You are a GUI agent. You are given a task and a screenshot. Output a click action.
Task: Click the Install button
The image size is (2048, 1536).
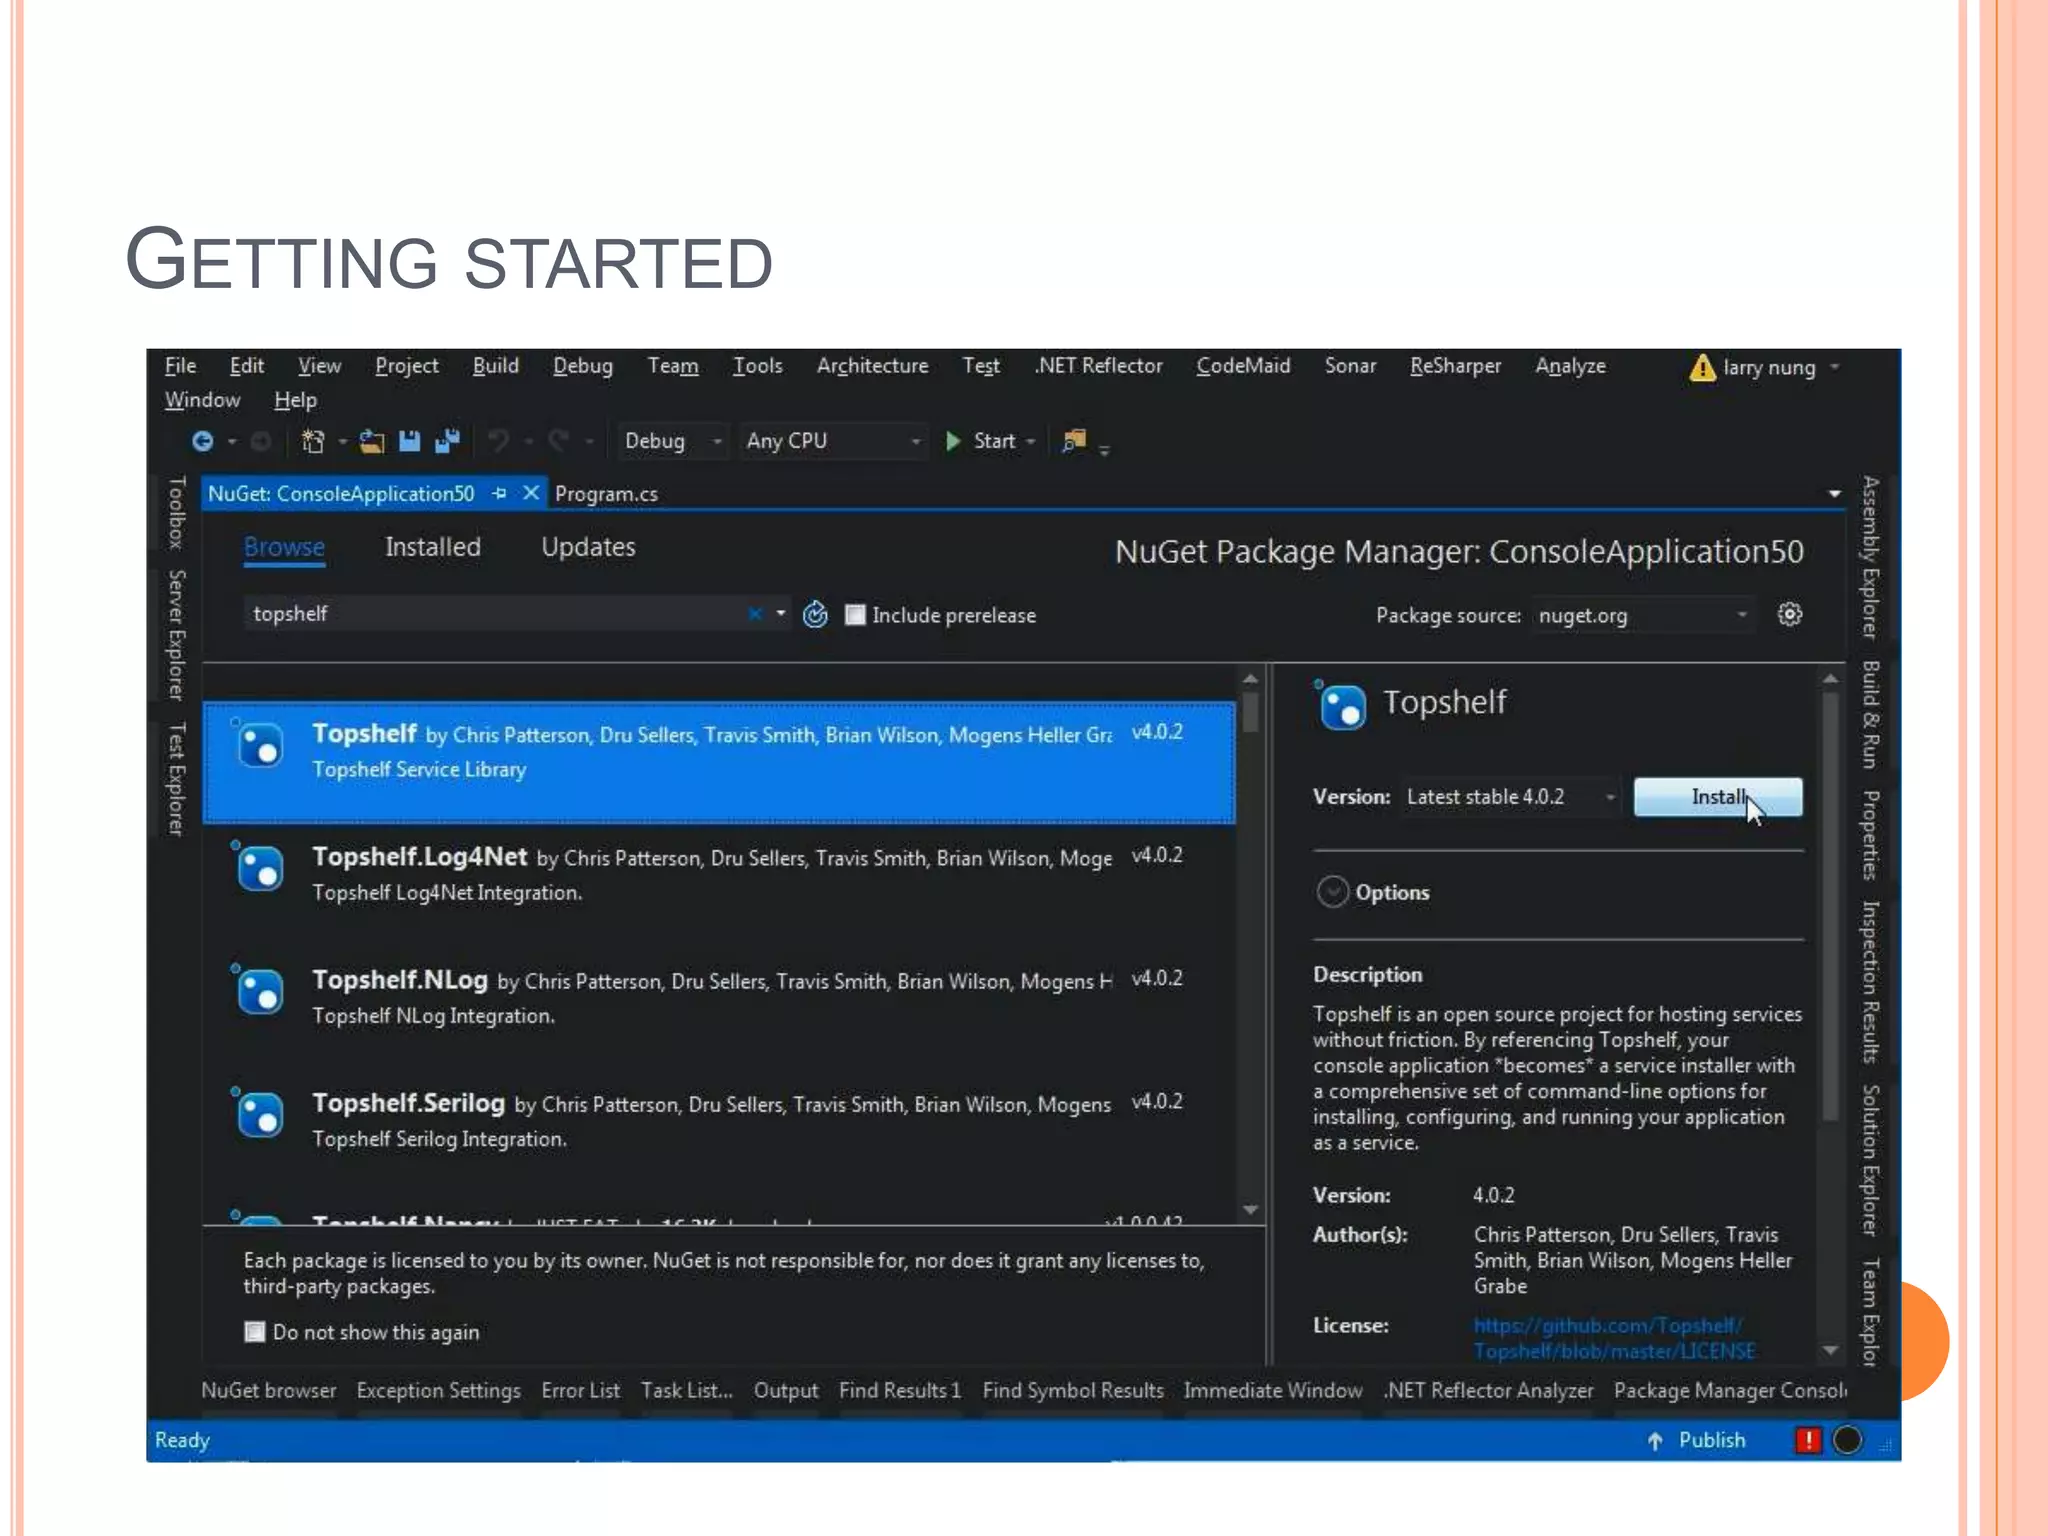click(1718, 797)
